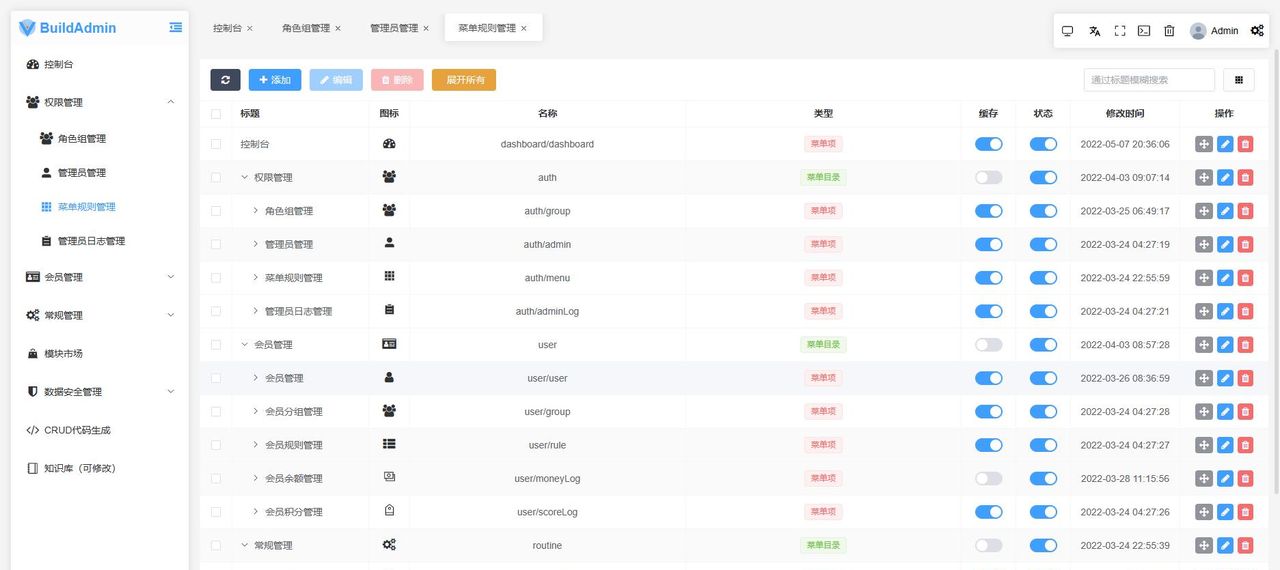Screen dimensions: 1280x570
Task: Open the language switch icon
Action: tap(1094, 31)
